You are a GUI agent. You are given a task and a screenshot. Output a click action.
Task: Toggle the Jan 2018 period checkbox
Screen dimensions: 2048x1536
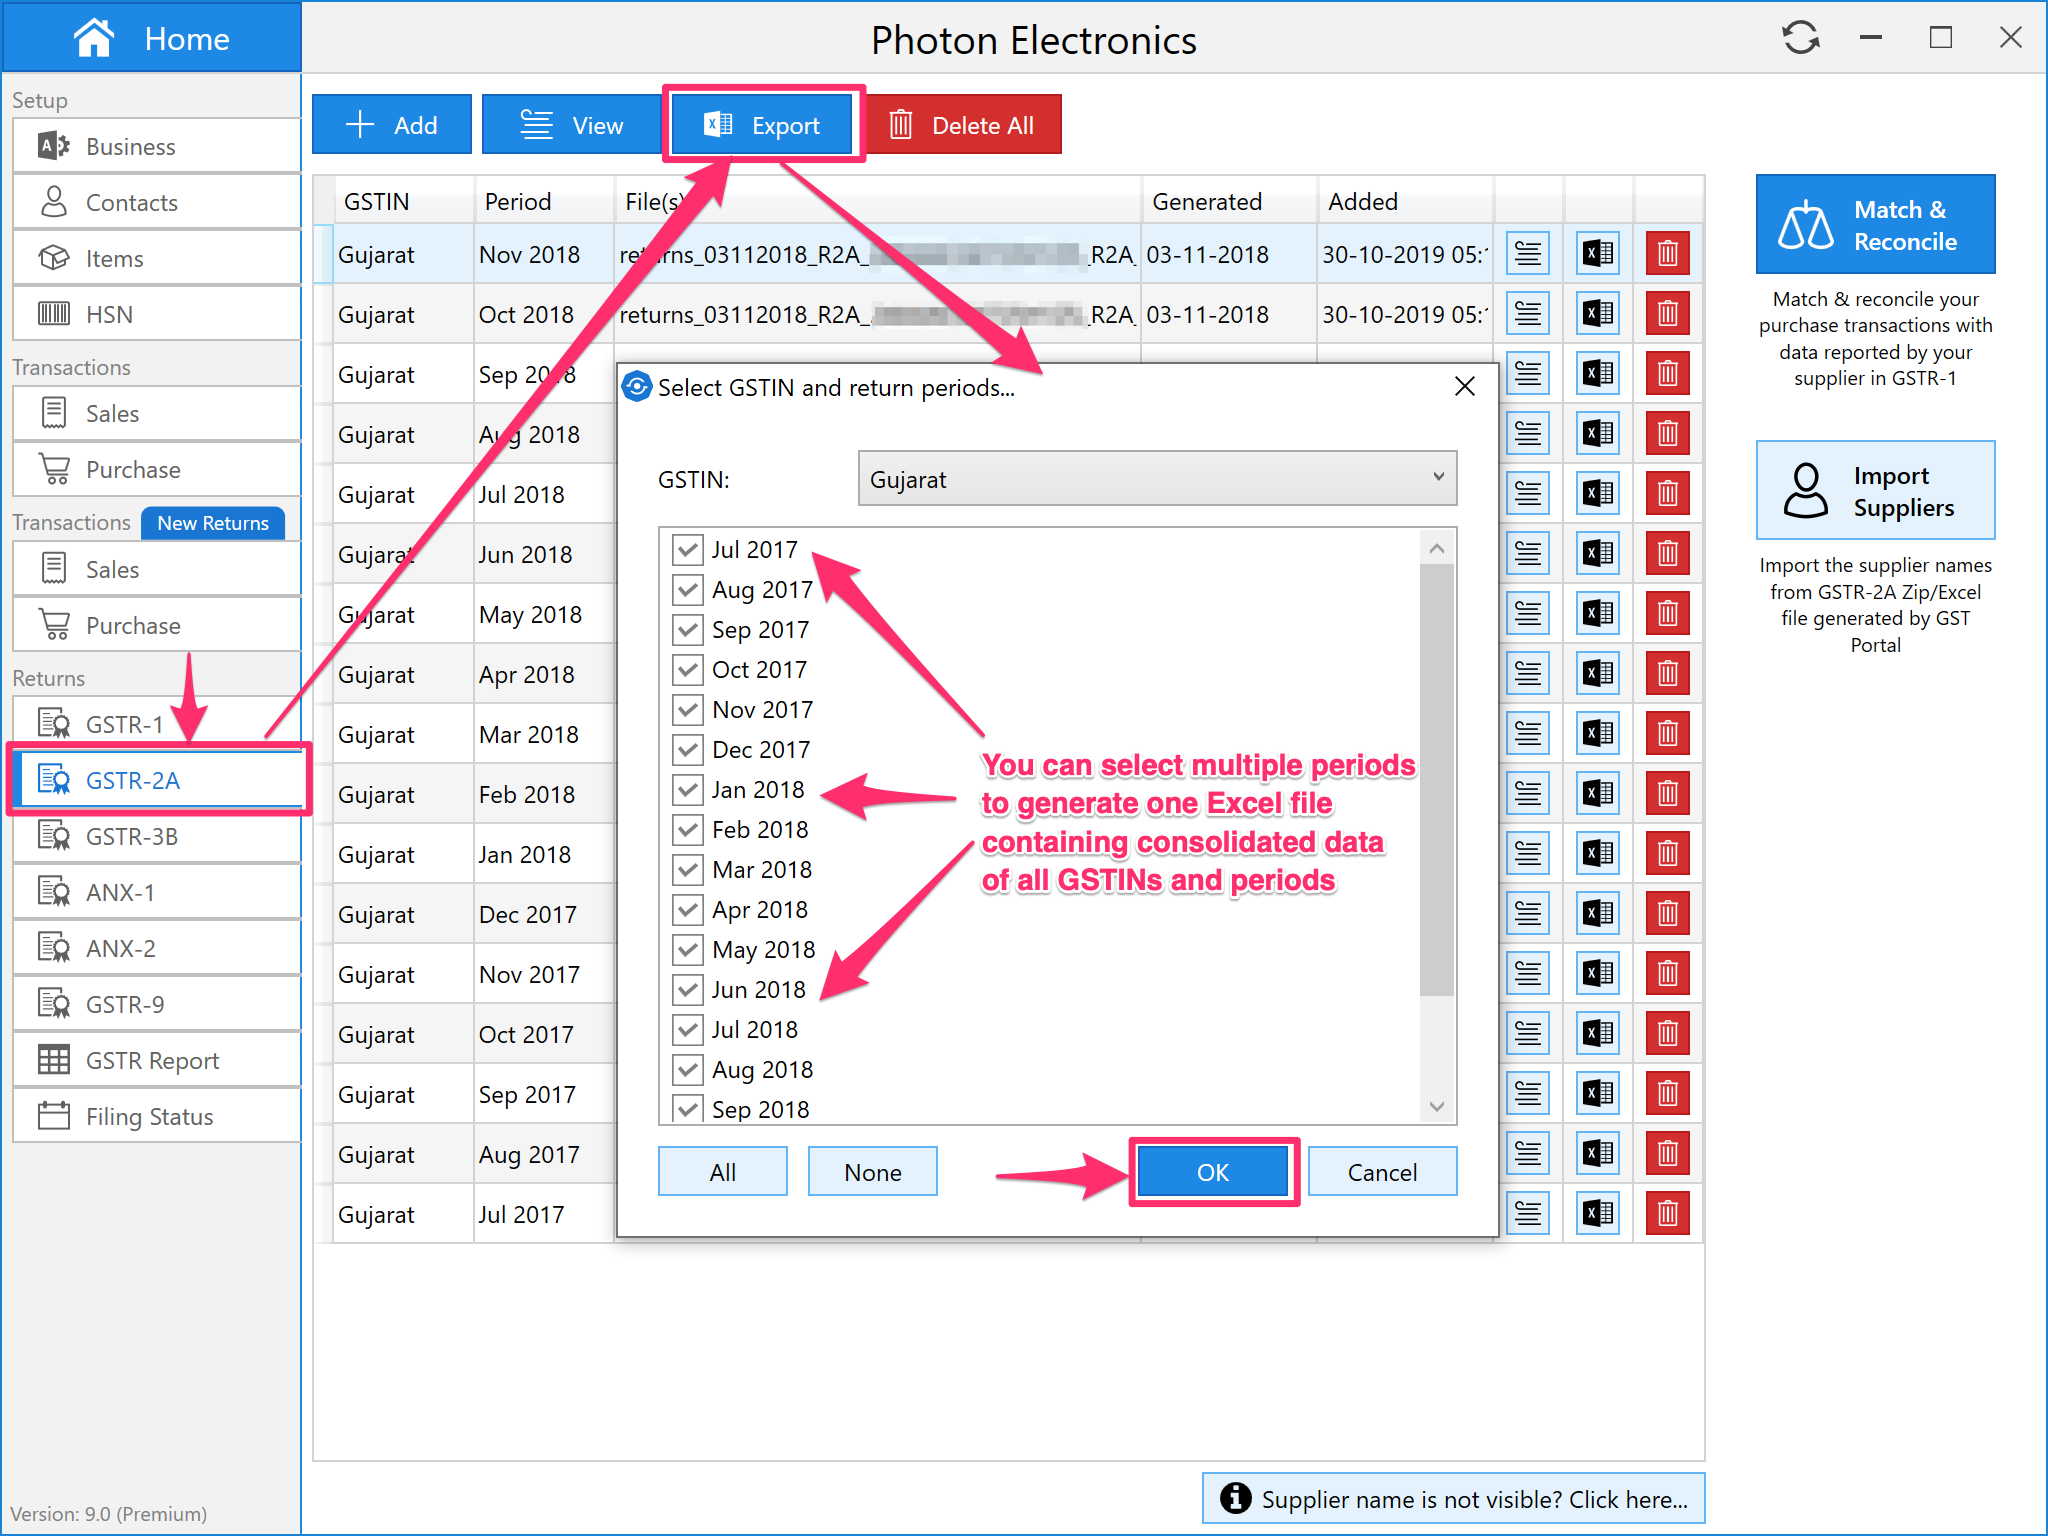(x=688, y=790)
